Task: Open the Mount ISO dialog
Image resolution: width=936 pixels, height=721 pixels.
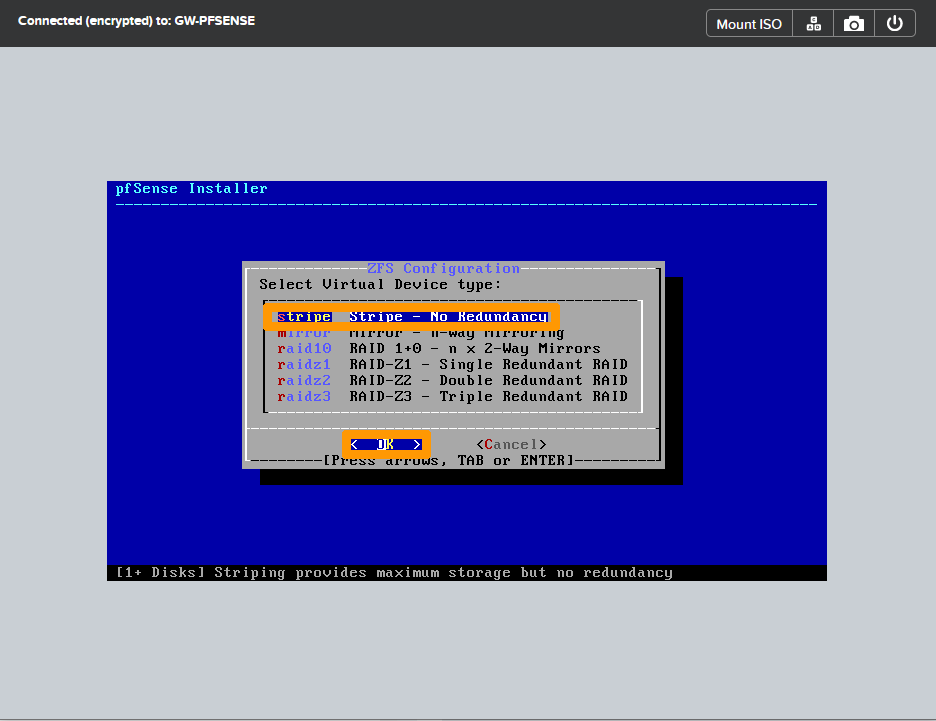Action: [748, 22]
